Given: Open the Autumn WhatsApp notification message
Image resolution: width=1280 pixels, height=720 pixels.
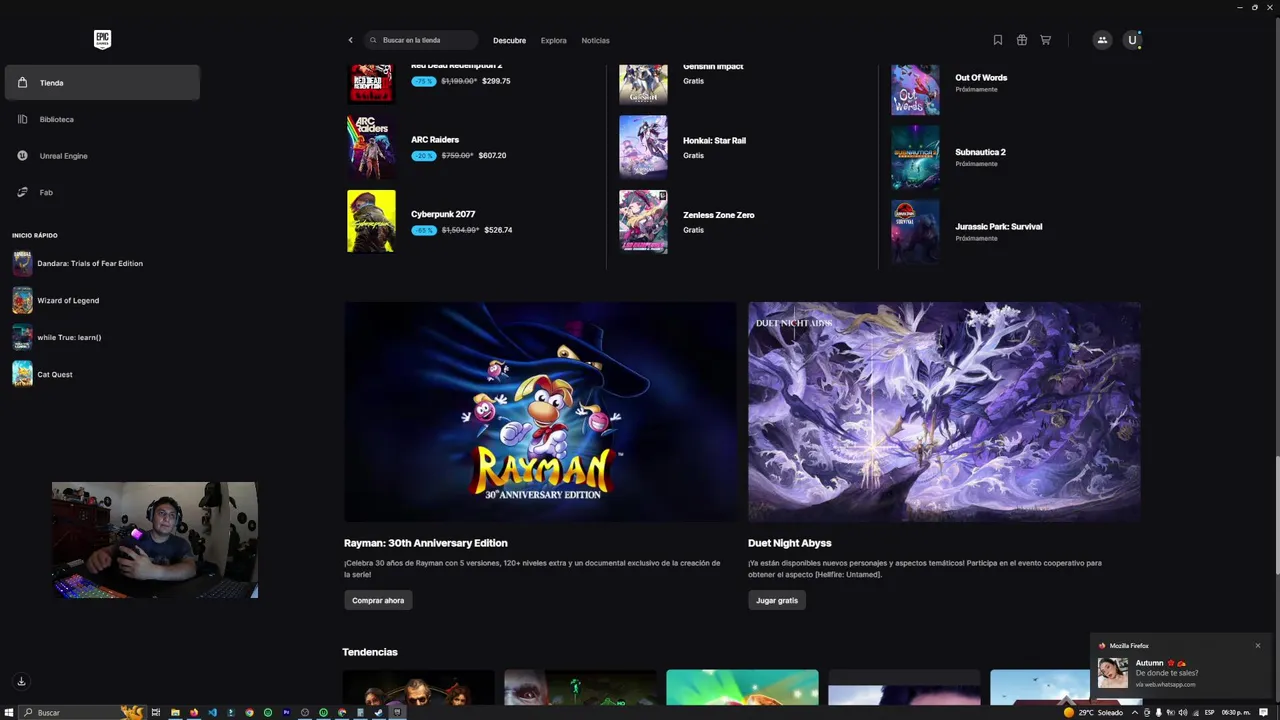Looking at the screenshot, I should [1180, 668].
